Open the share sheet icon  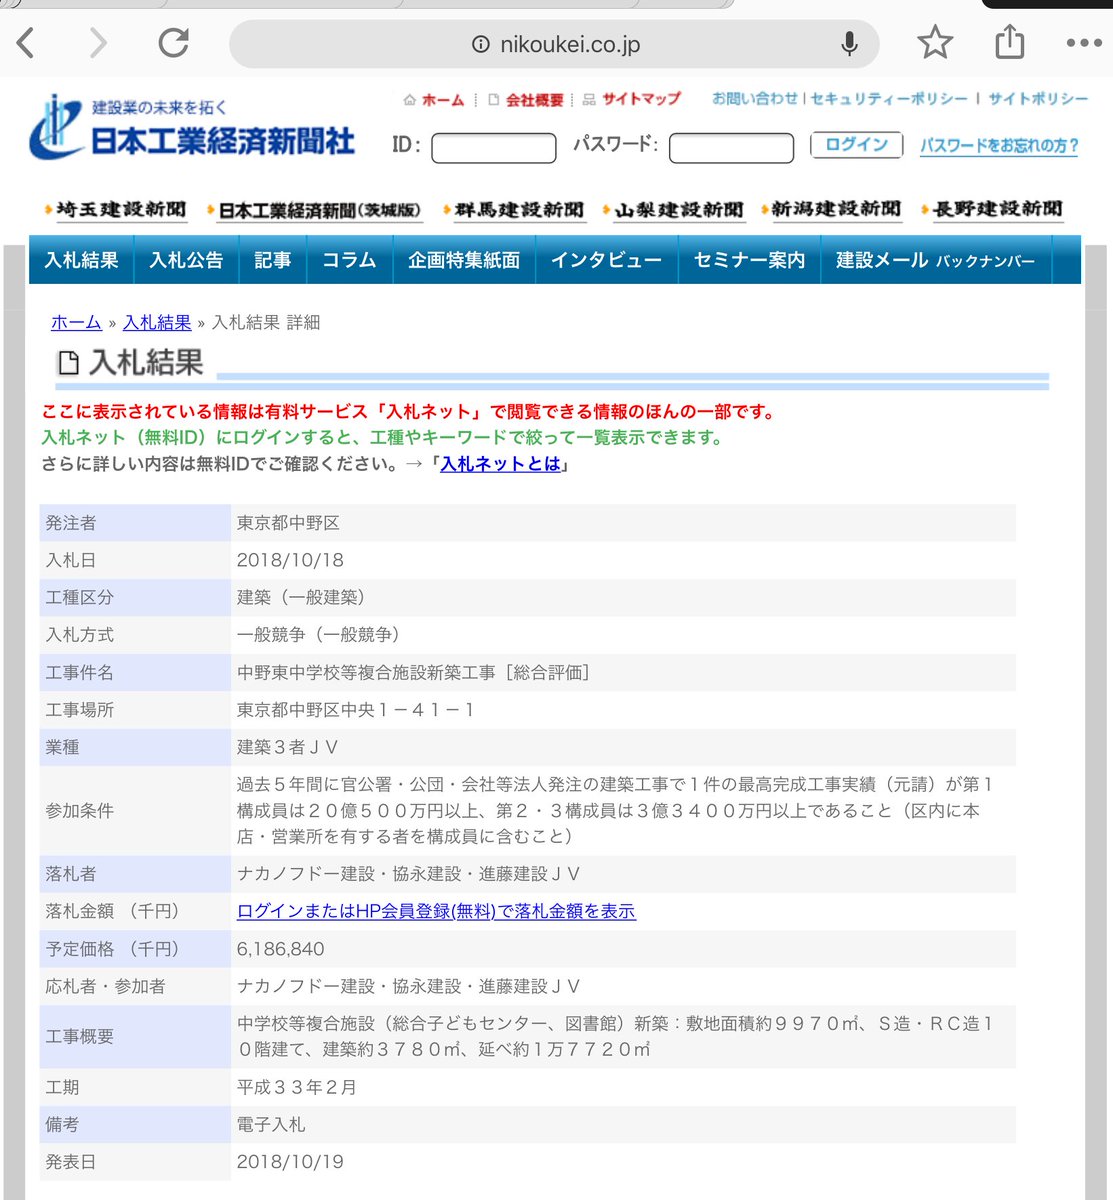1010,42
